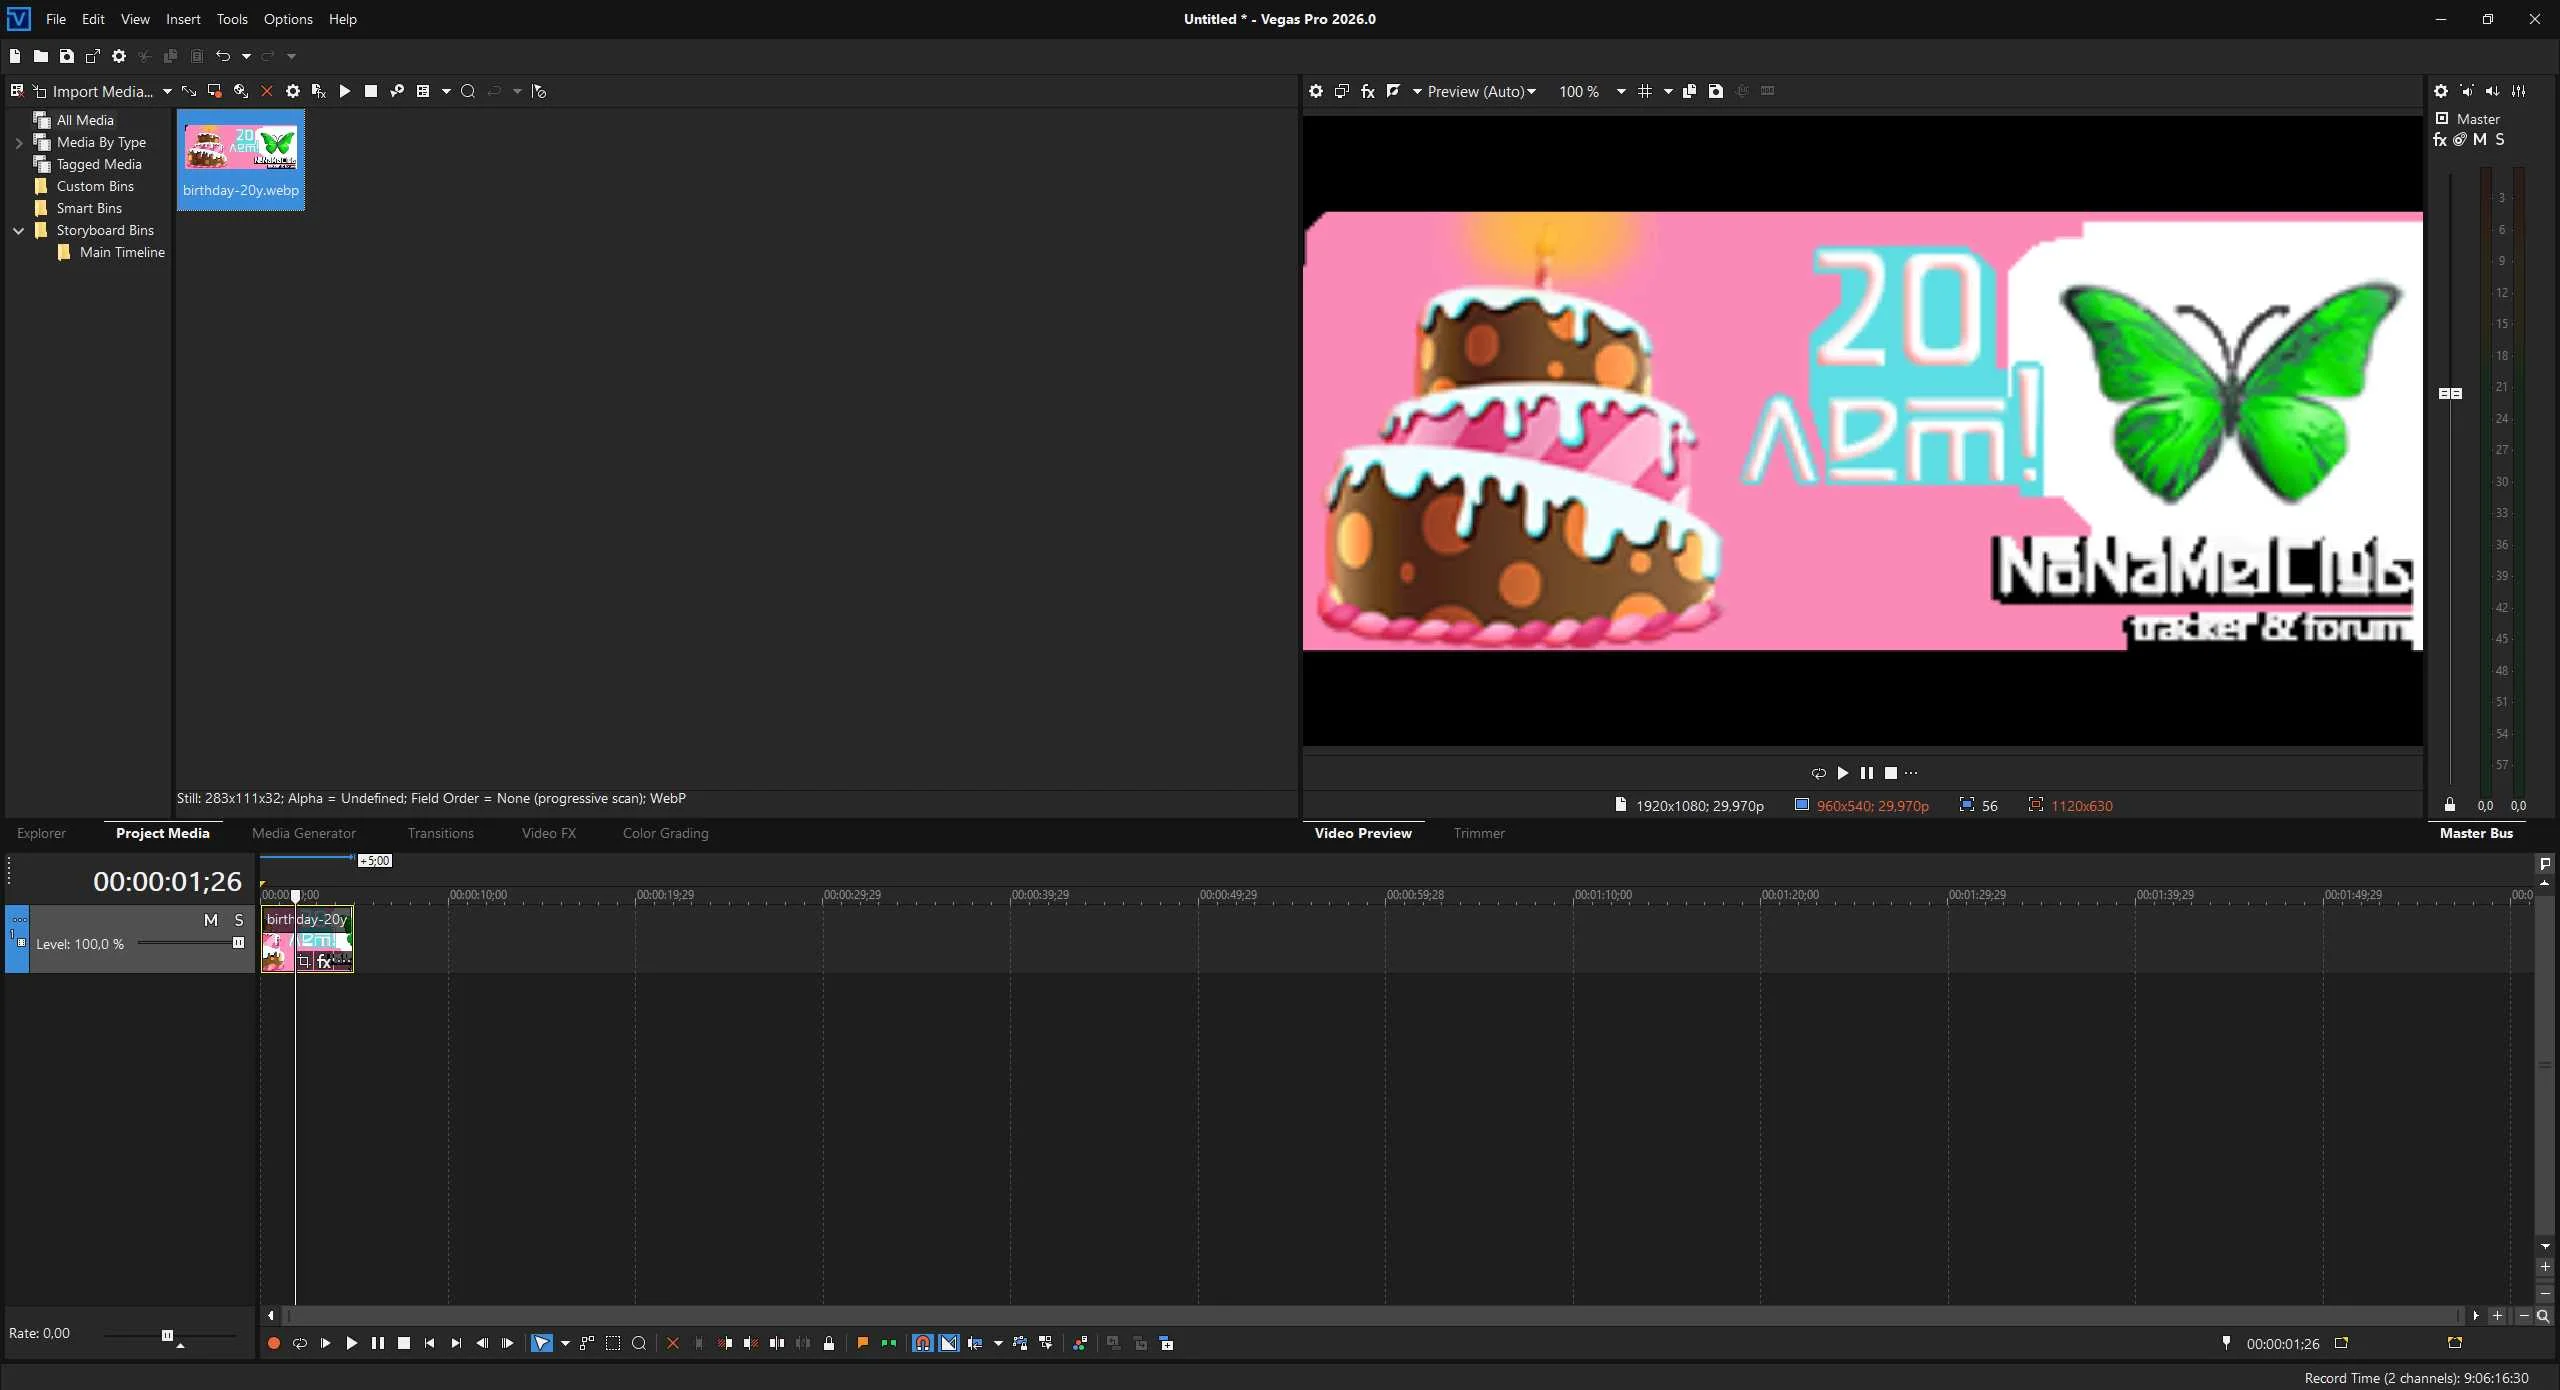
Task: Open the mixing console from Master Bus toolbar
Action: point(2519,91)
